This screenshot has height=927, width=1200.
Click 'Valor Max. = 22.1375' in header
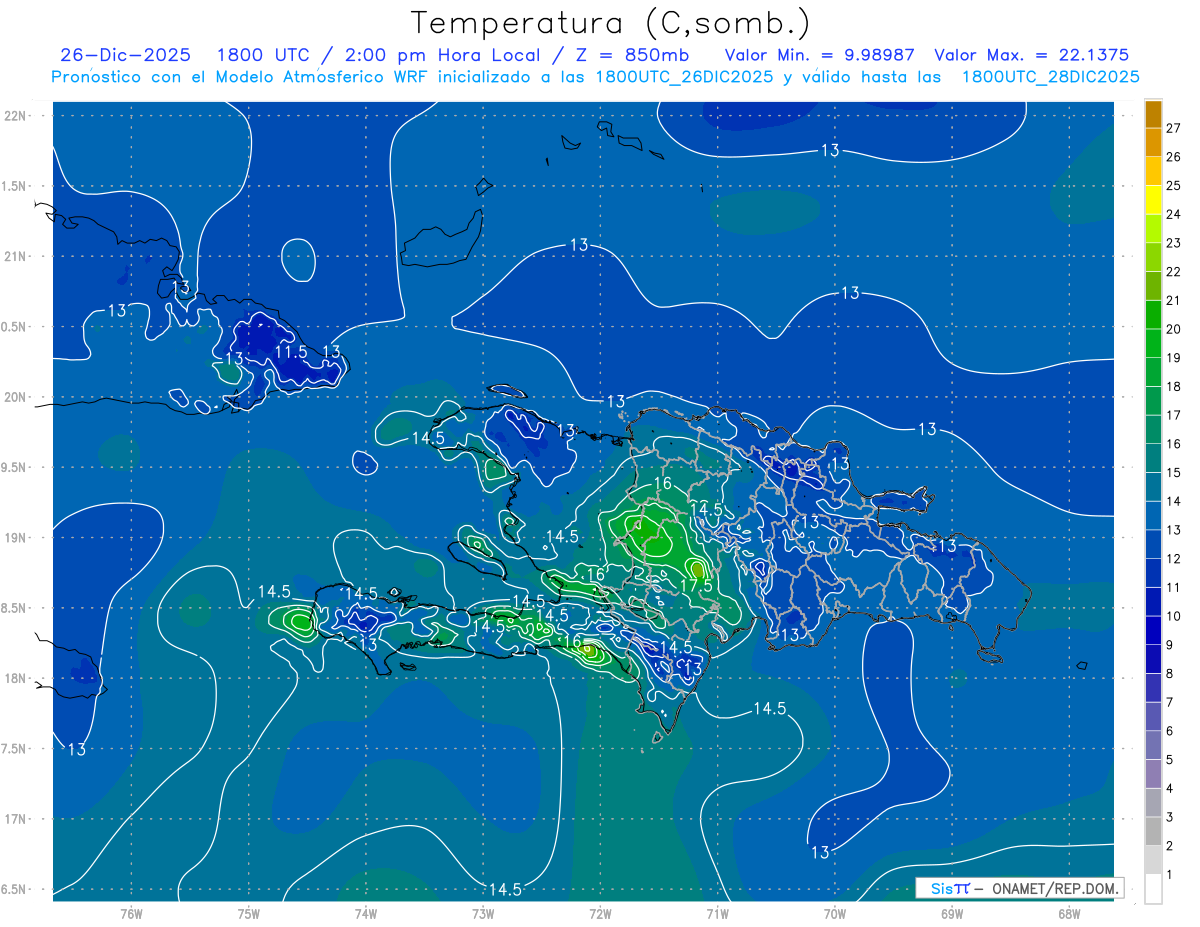(1032, 55)
